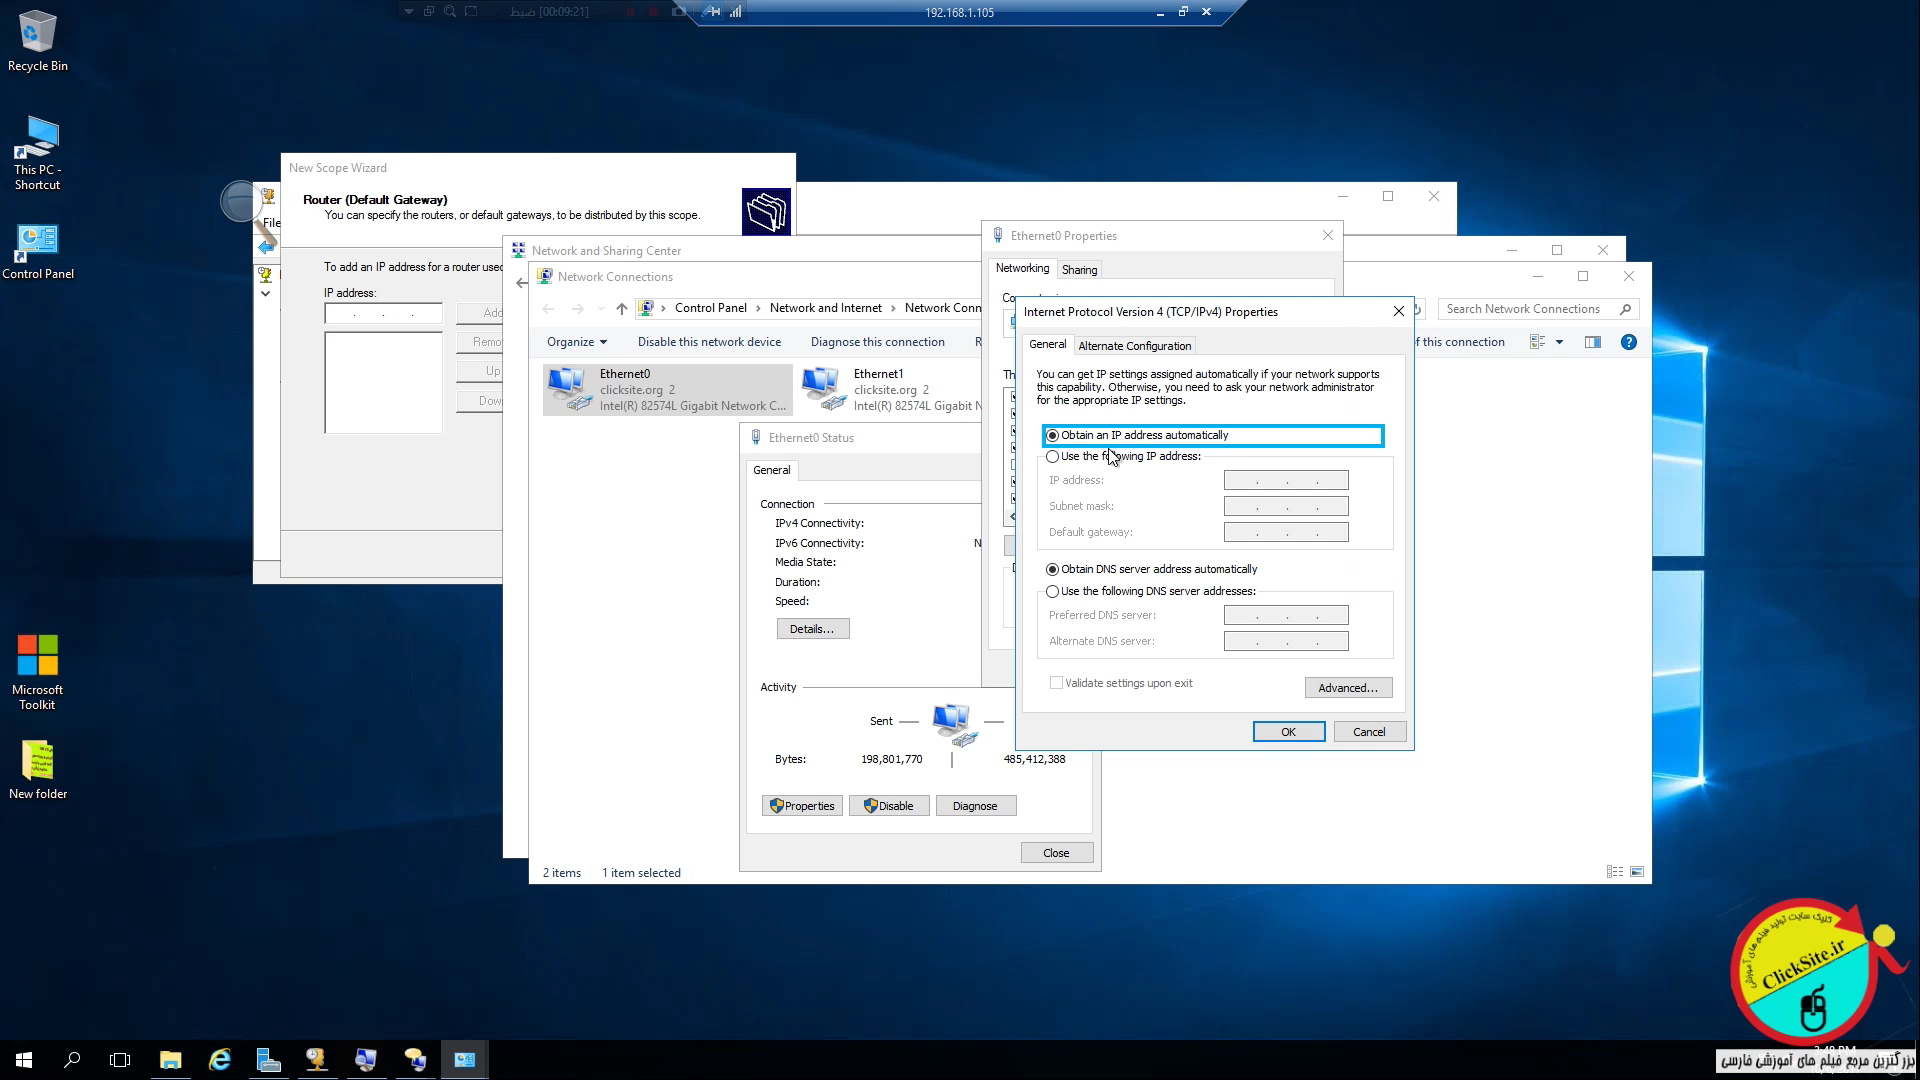Click the Advanced... button
Viewport: 1920px width, 1080px height.
(x=1347, y=688)
